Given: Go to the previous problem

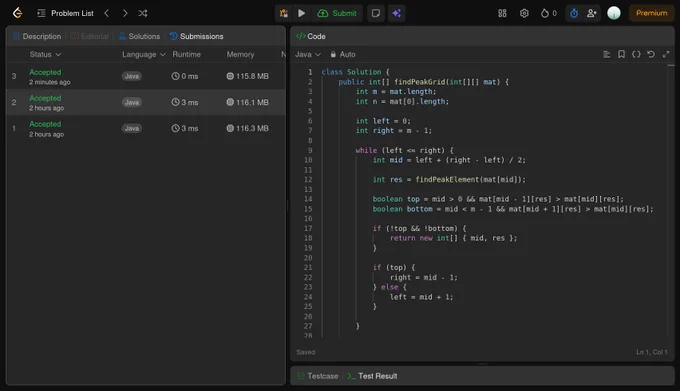Looking at the screenshot, I should pyautogui.click(x=107, y=13).
